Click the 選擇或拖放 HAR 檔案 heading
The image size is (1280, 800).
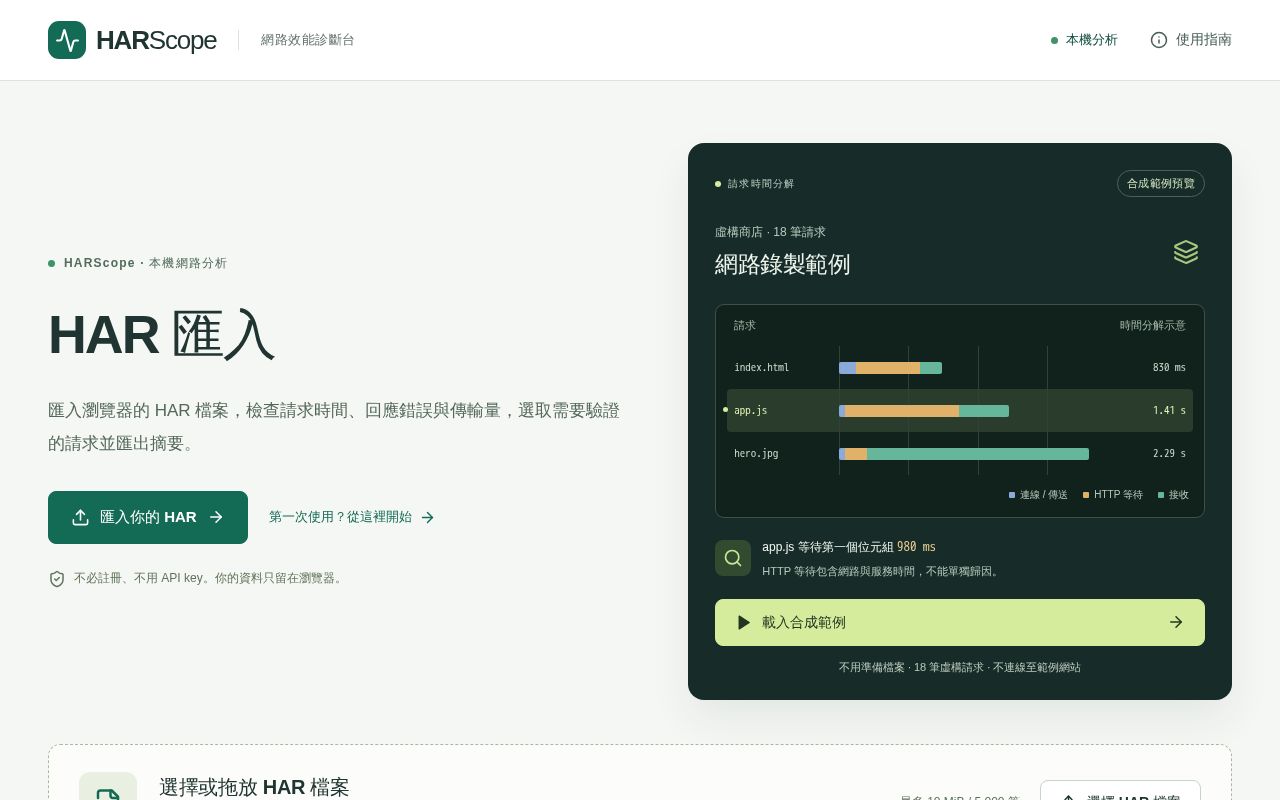[x=254, y=787]
